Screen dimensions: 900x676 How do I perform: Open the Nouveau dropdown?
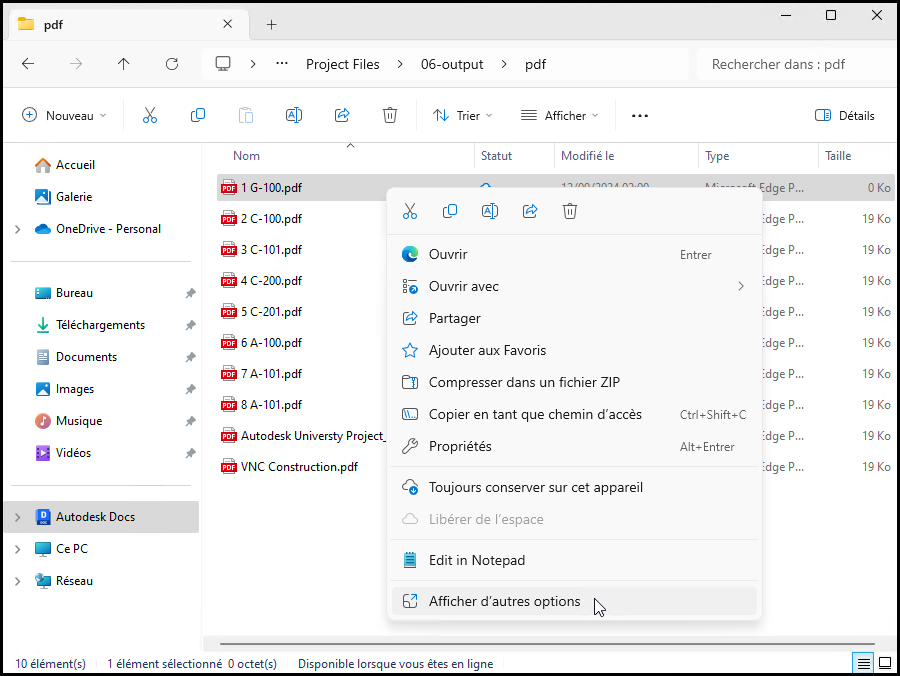pos(64,115)
